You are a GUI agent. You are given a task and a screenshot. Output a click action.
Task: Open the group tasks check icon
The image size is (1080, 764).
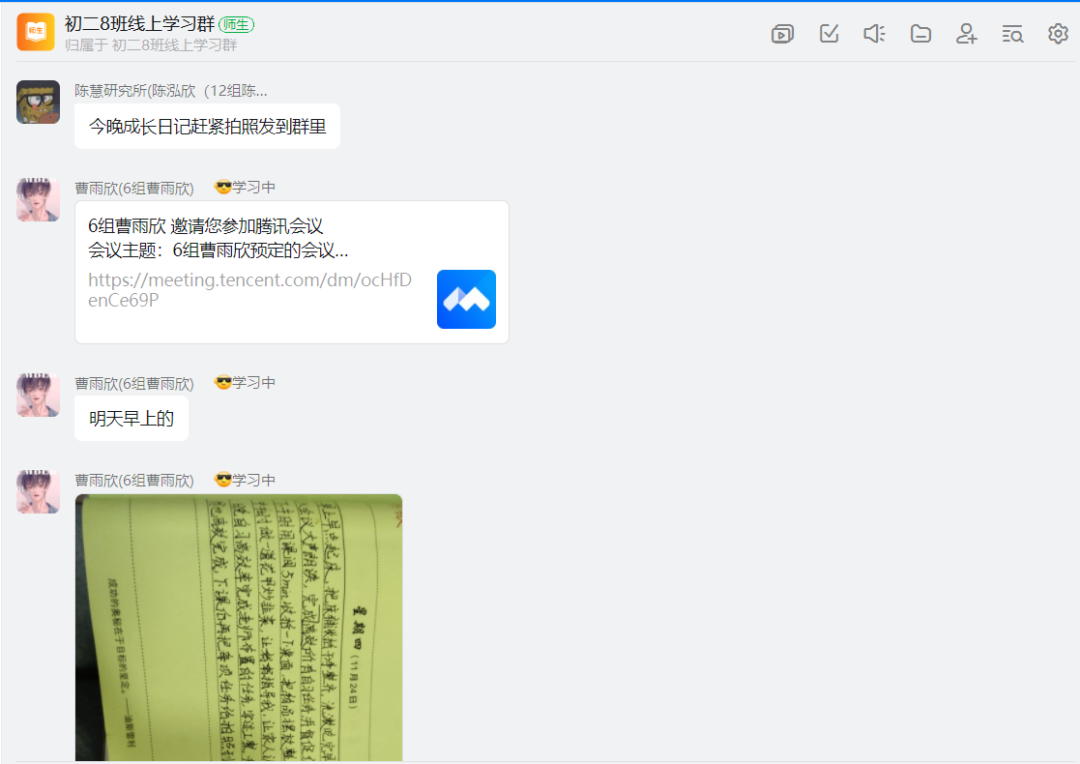click(828, 33)
